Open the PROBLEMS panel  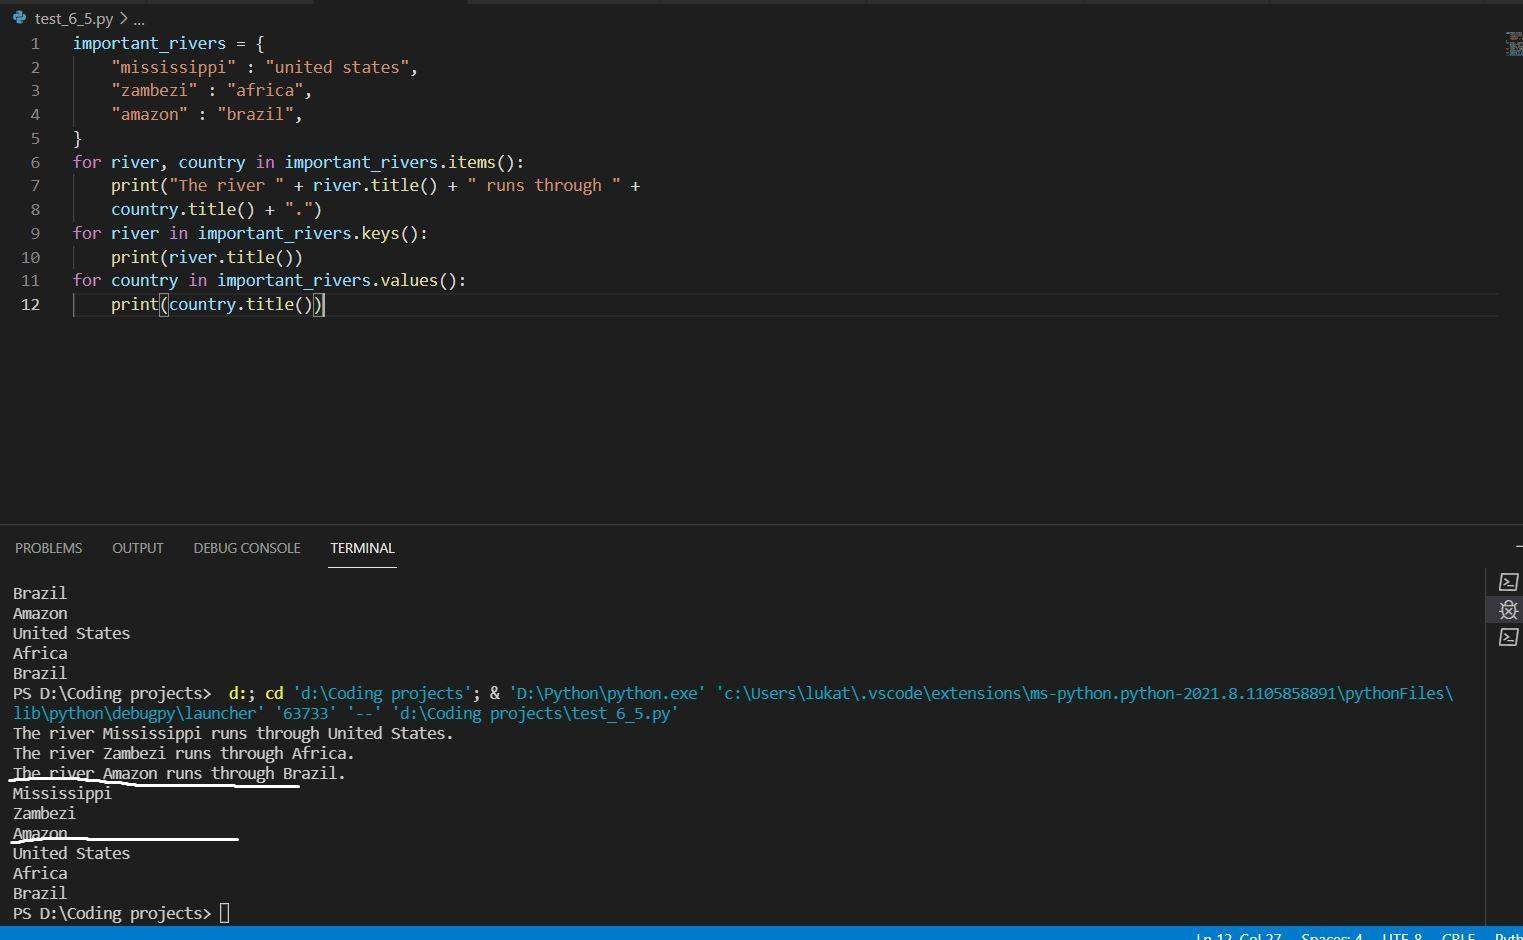point(48,548)
